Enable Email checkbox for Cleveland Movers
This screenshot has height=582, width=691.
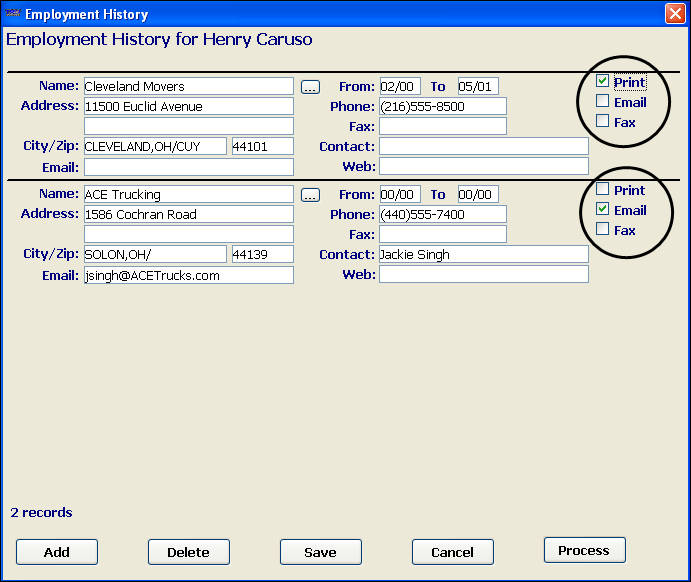tap(602, 102)
